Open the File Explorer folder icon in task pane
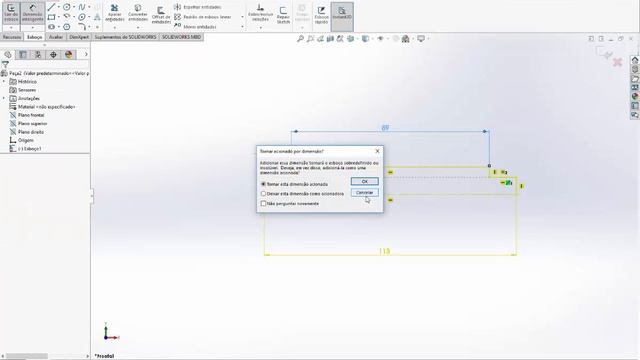 tap(635, 78)
